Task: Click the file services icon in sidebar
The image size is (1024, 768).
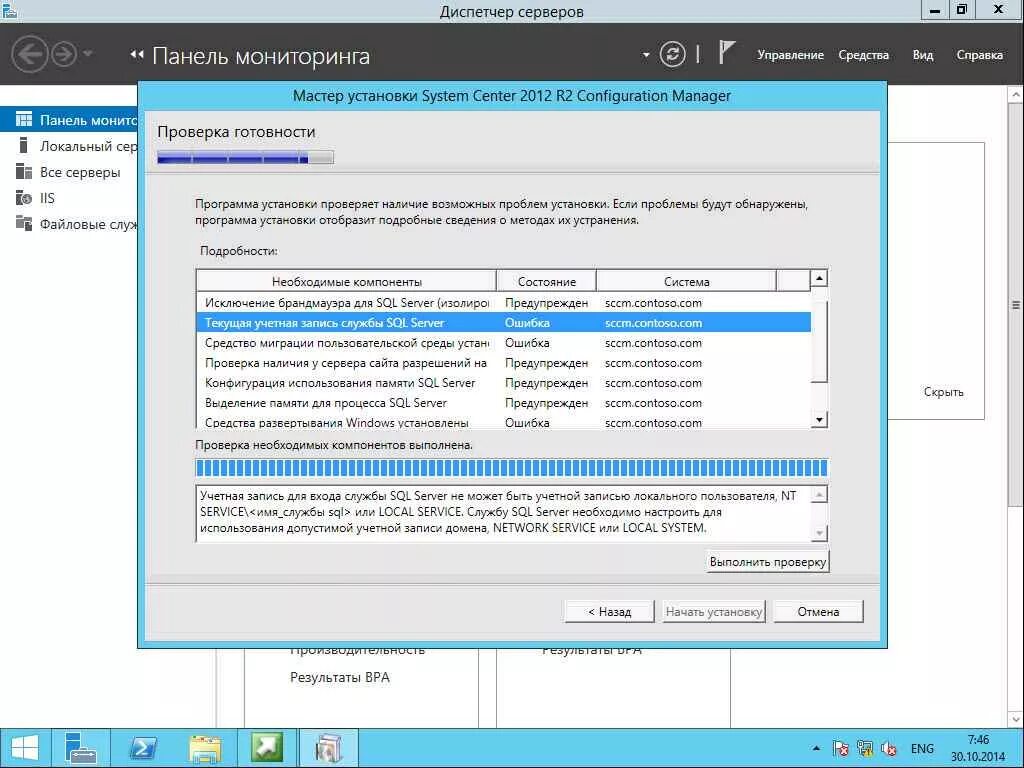Action: pyautogui.click(x=24, y=223)
